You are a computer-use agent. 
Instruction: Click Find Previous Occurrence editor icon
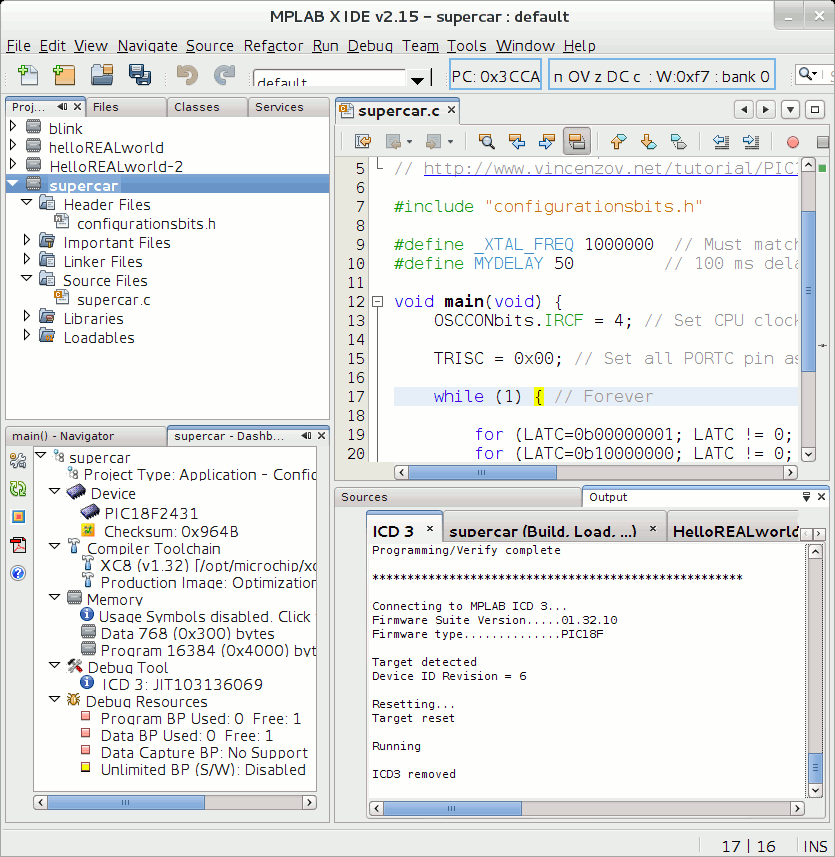[516, 142]
